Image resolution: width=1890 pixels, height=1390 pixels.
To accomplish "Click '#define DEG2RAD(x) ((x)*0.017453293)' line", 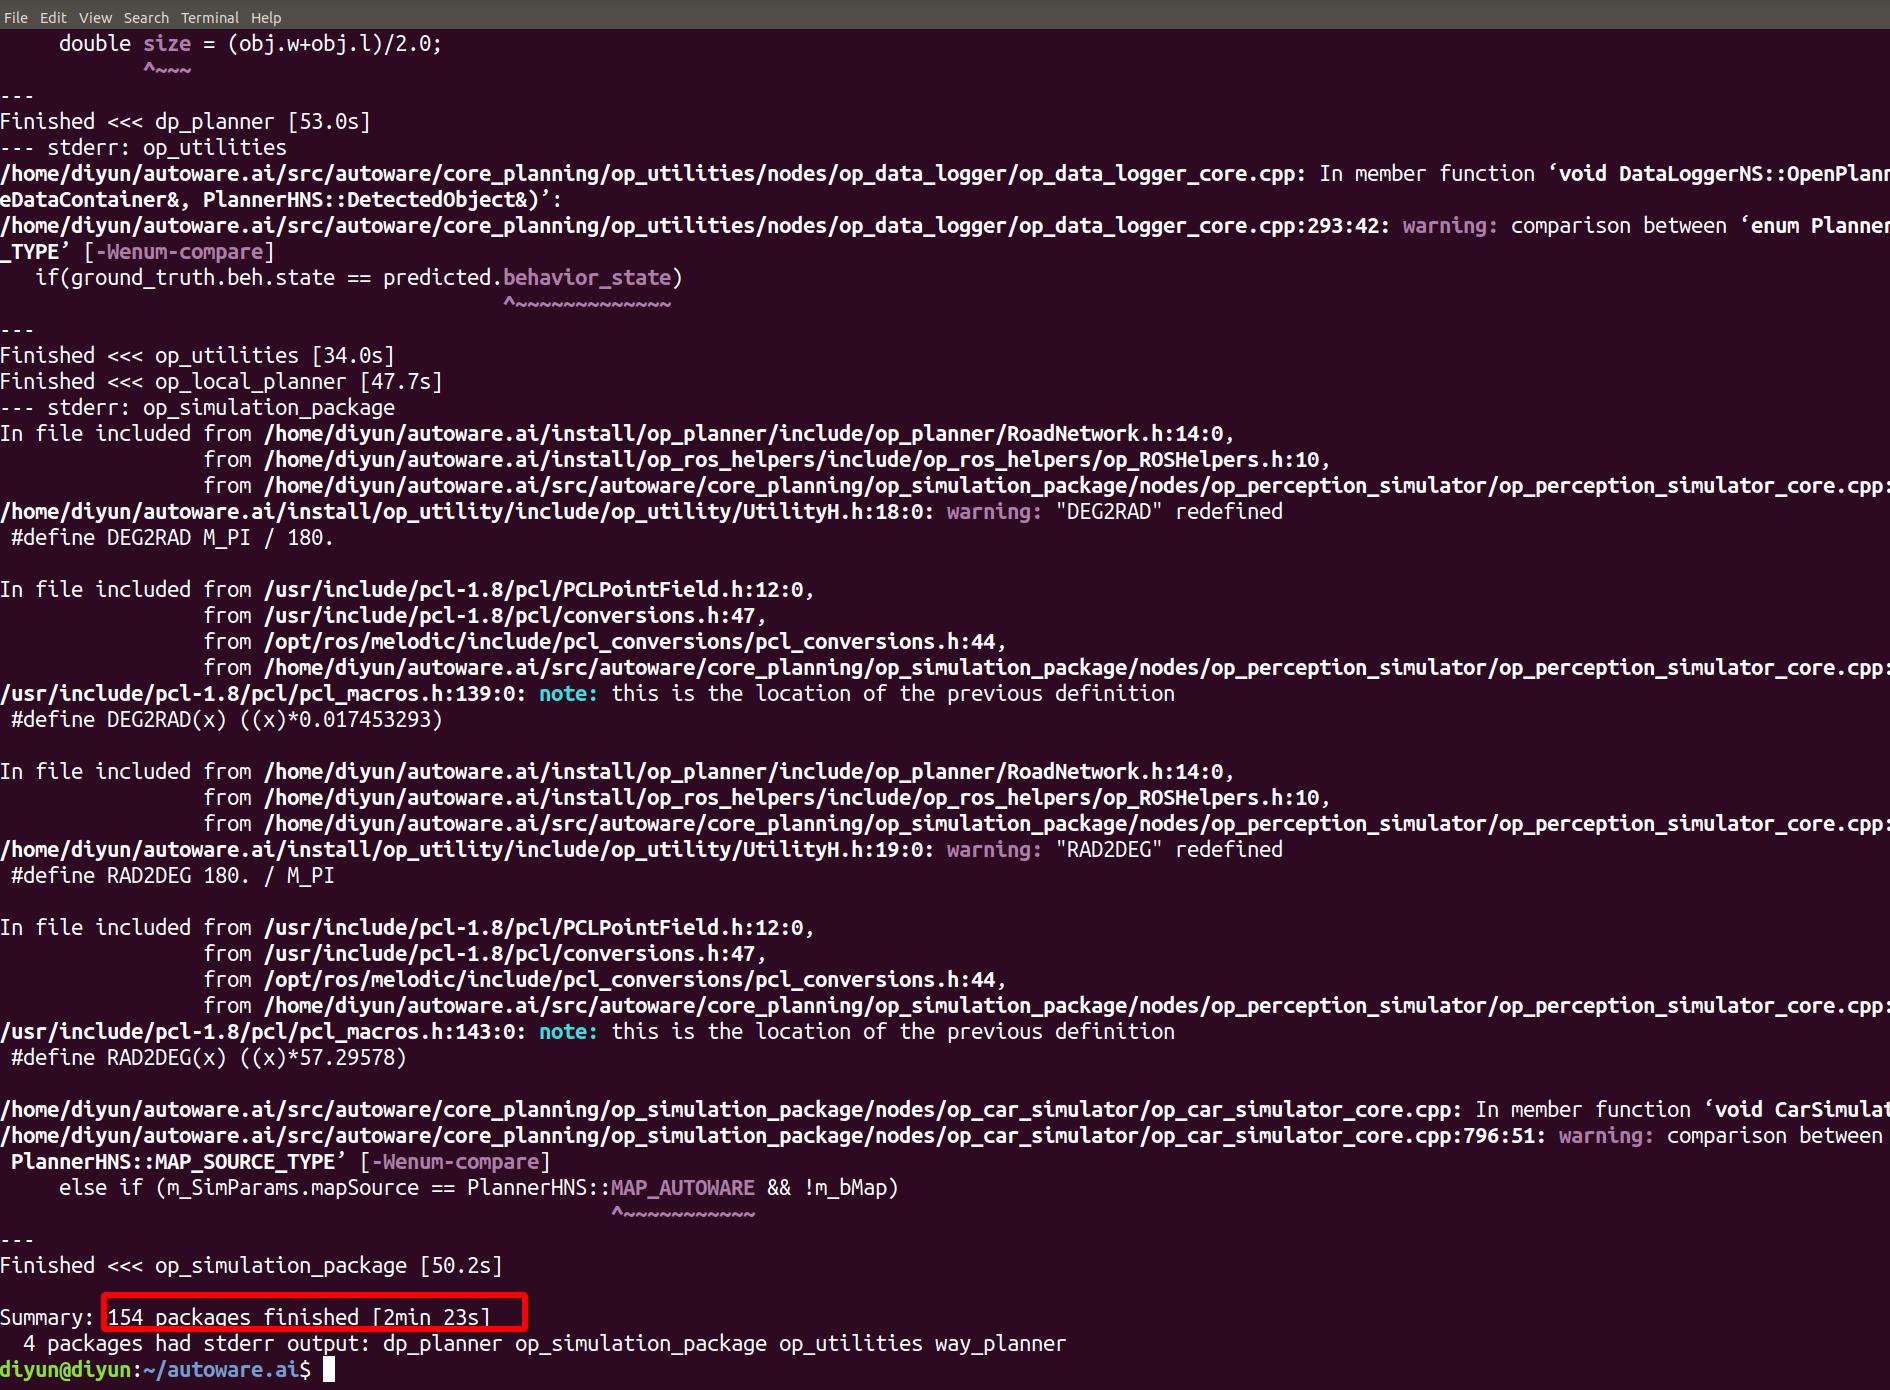I will click(226, 720).
